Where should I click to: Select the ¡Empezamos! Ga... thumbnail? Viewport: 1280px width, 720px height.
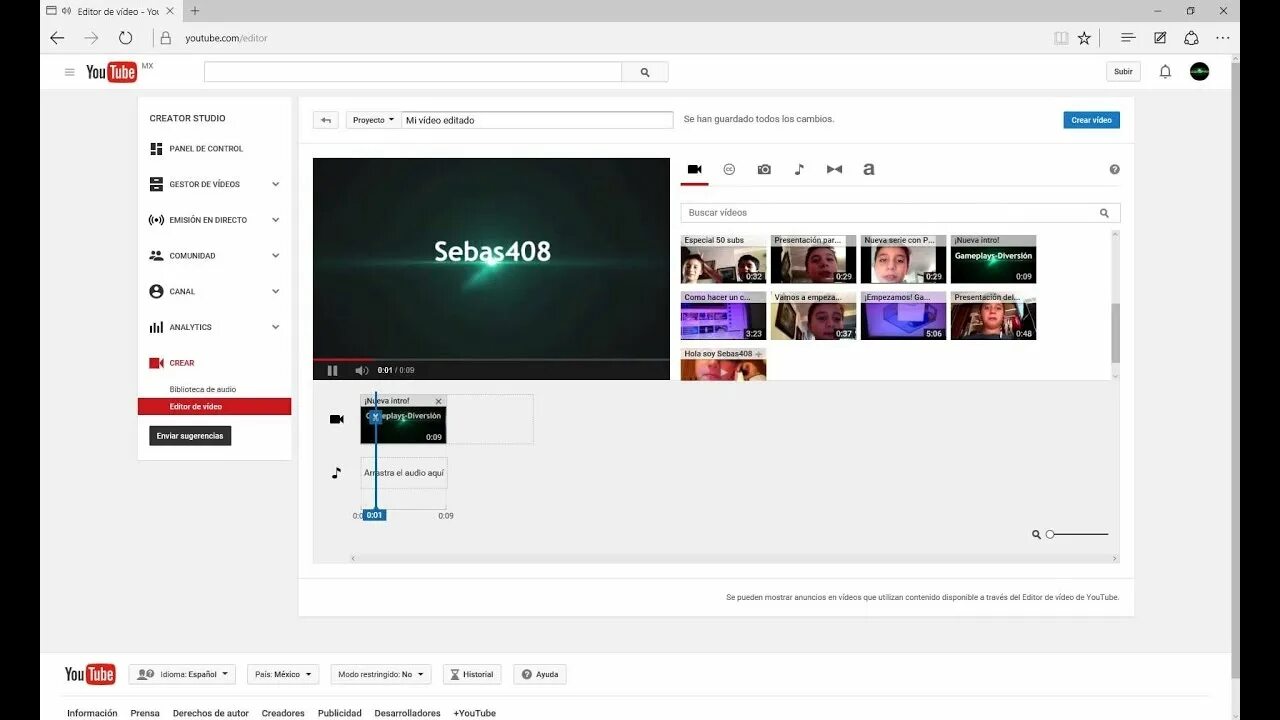[904, 316]
